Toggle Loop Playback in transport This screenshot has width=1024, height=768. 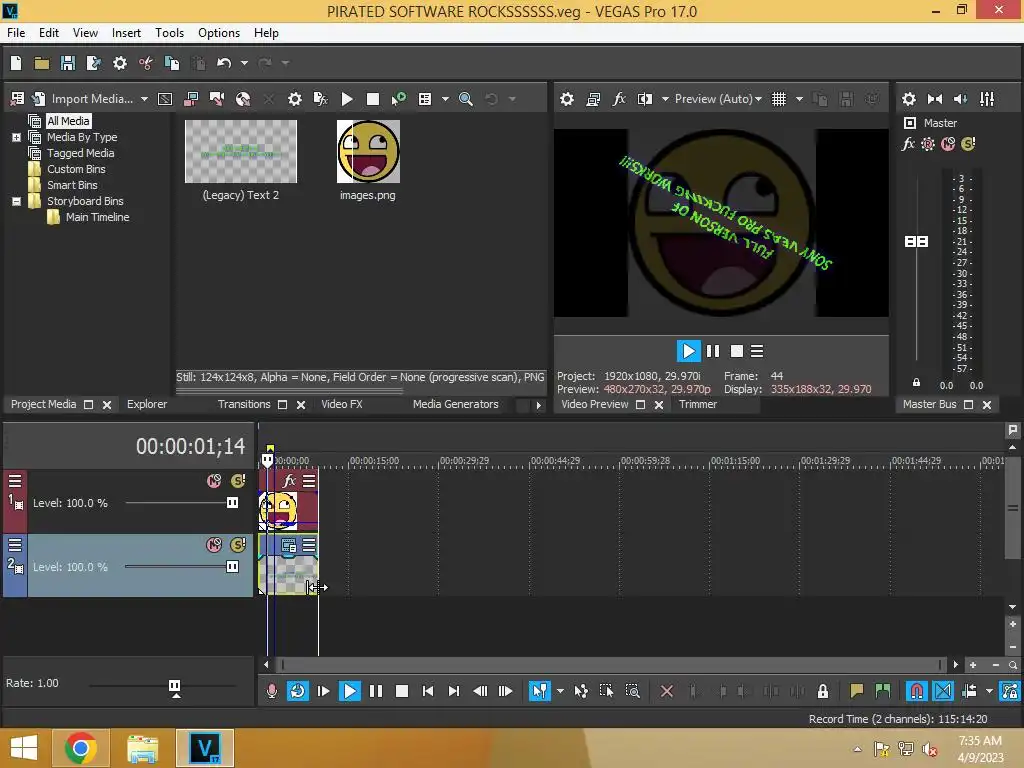[297, 691]
